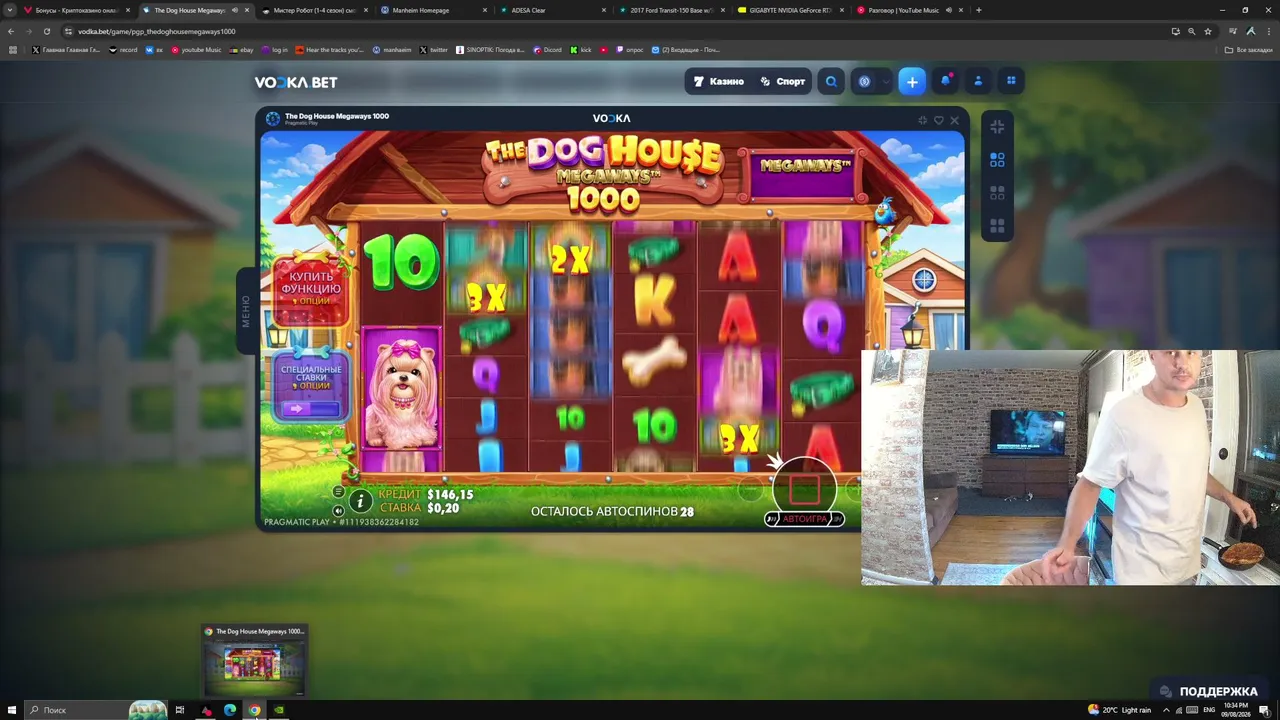Toggle the slot sound

click(338, 511)
